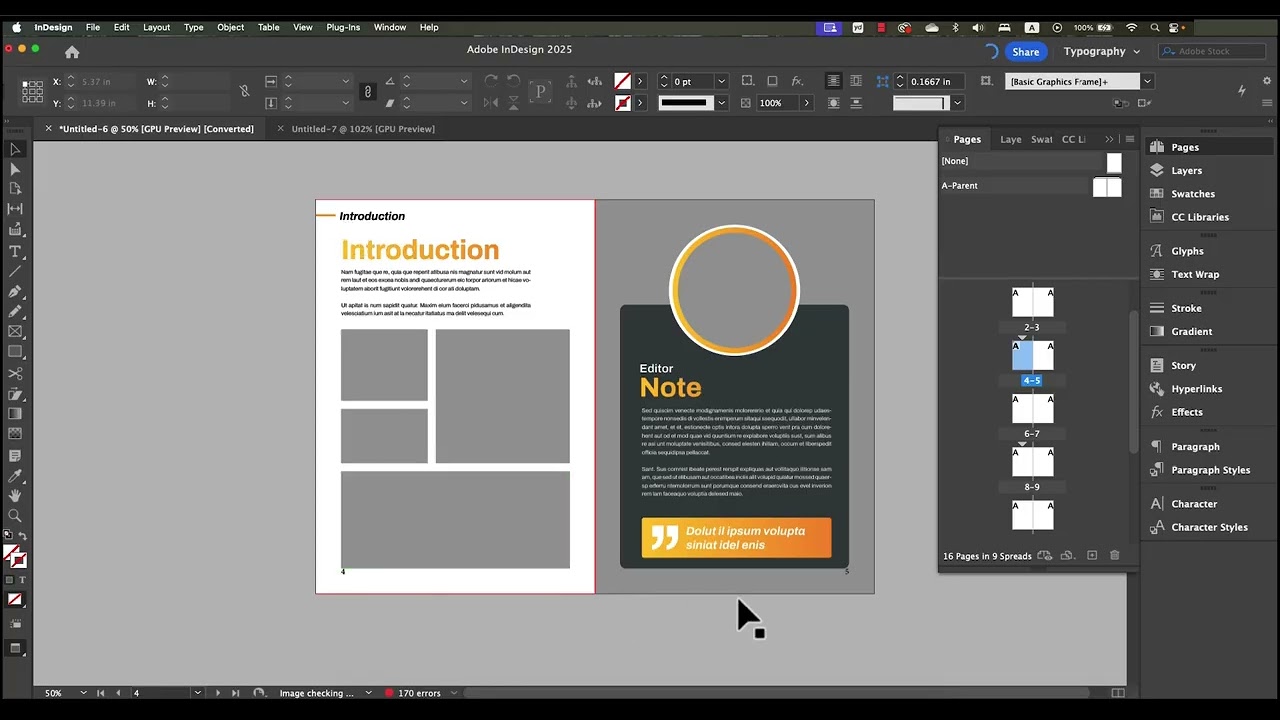Toggle formatting affects container button
1280x720 pixels.
point(9,580)
